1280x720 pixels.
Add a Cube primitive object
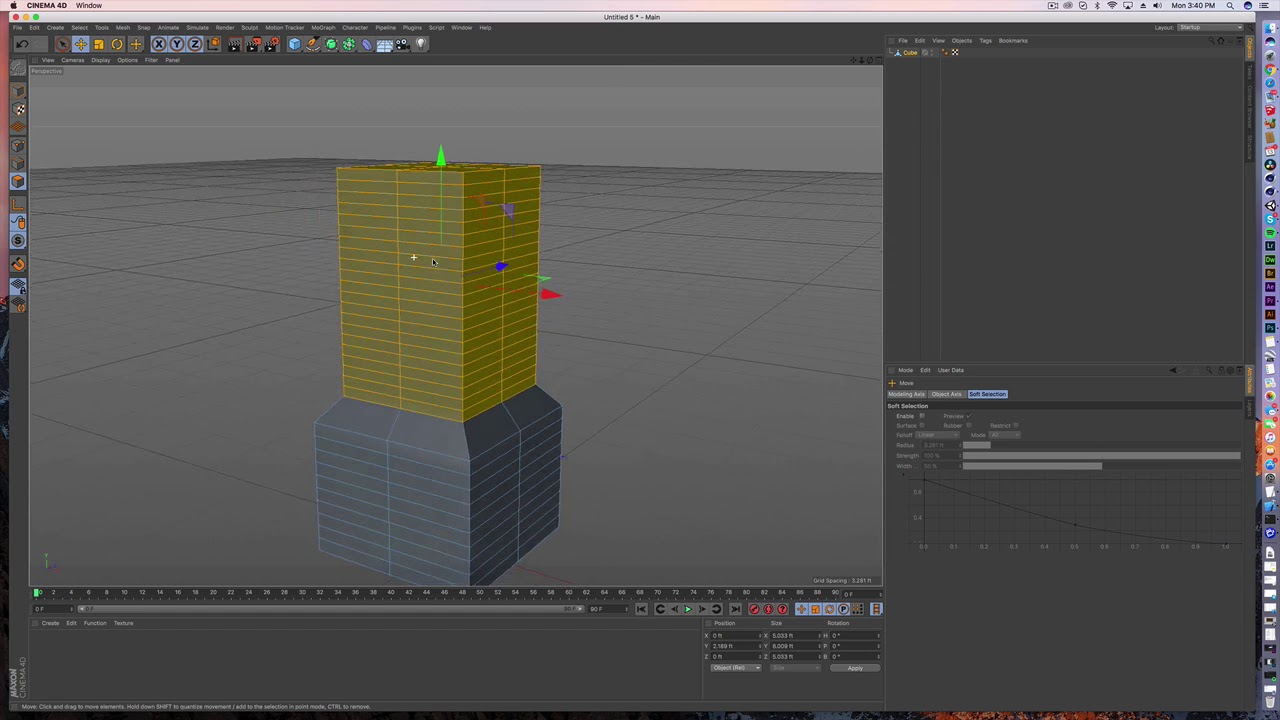(295, 44)
